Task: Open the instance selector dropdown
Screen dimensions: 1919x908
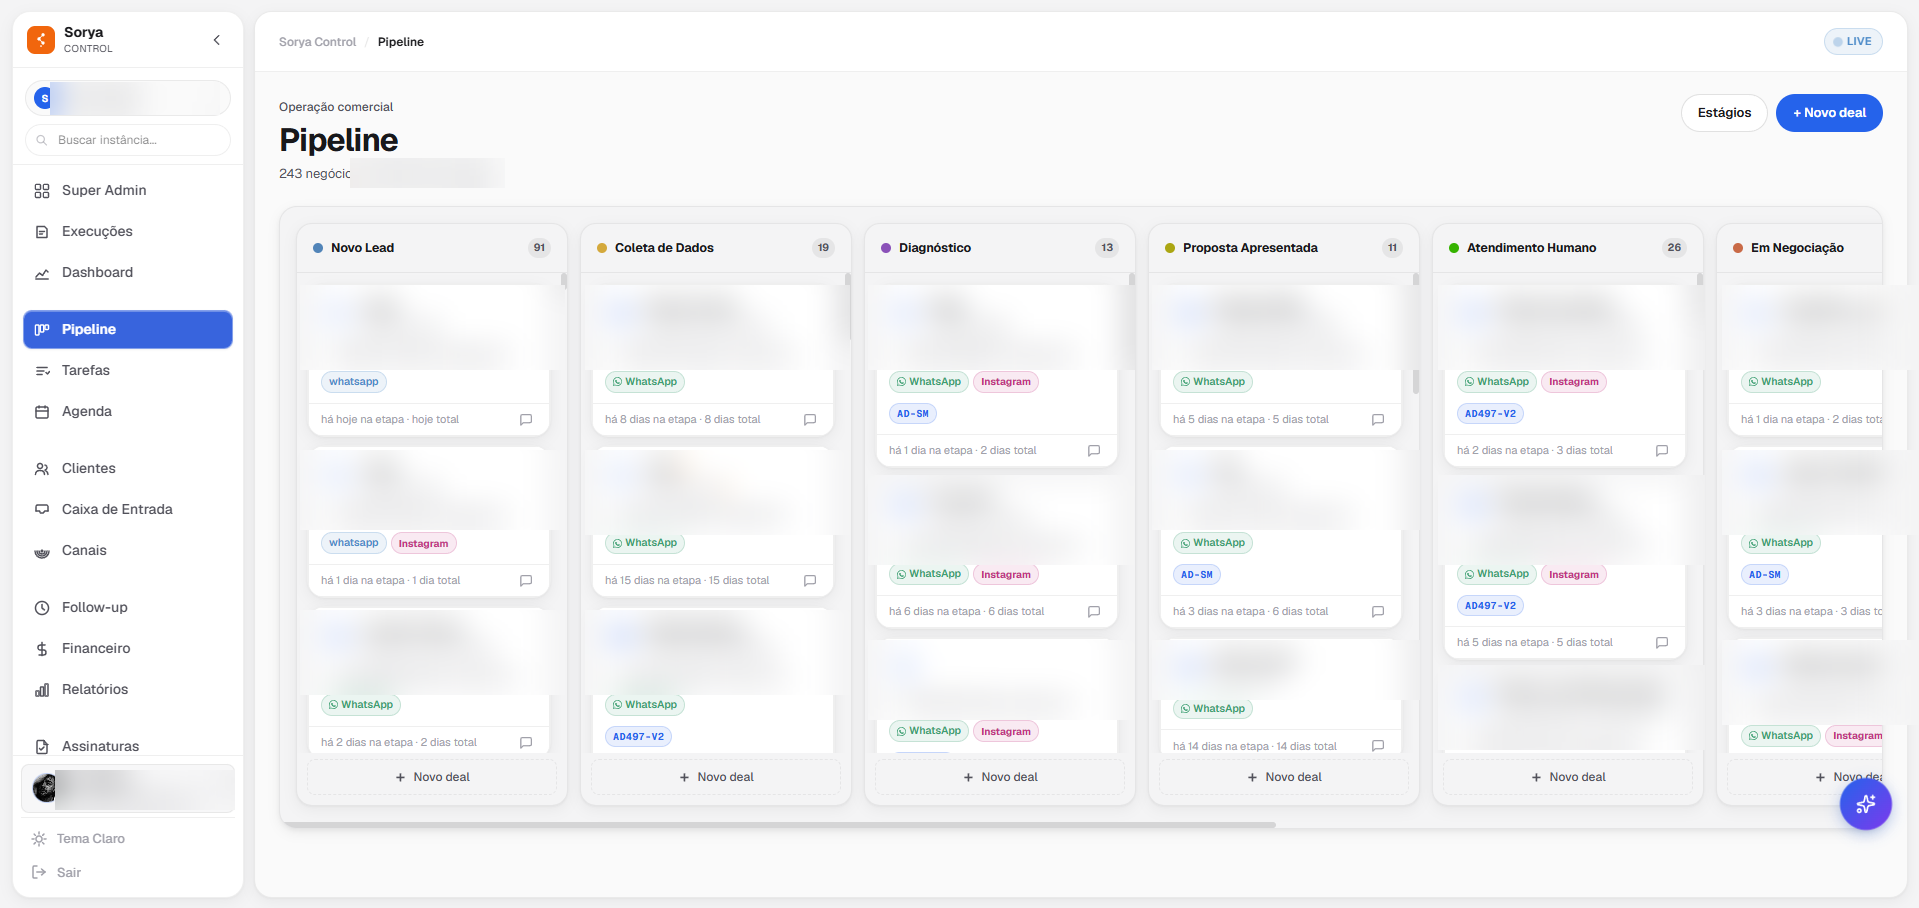Action: pyautogui.click(x=128, y=98)
